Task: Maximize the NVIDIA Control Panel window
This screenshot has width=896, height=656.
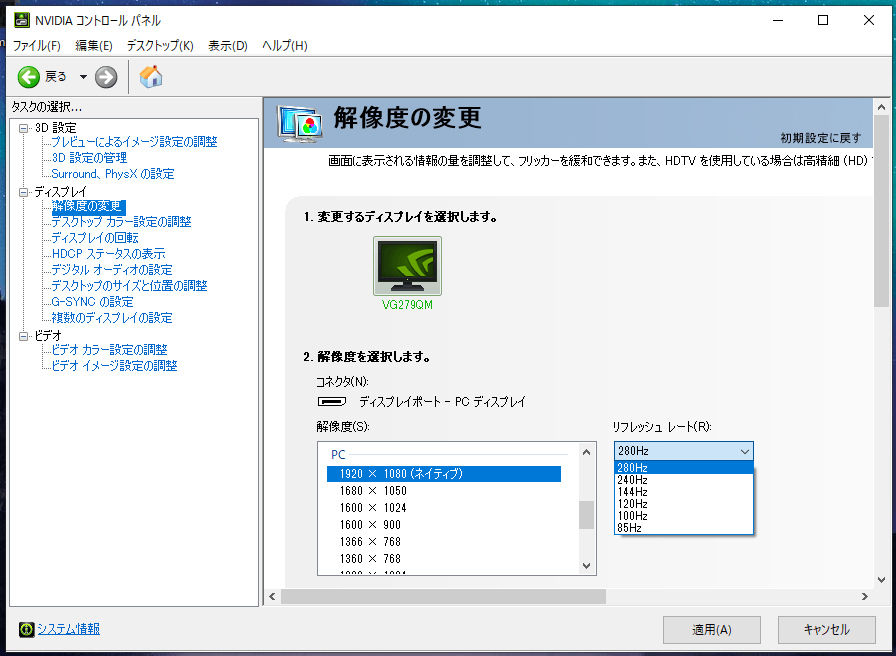Action: pyautogui.click(x=823, y=20)
